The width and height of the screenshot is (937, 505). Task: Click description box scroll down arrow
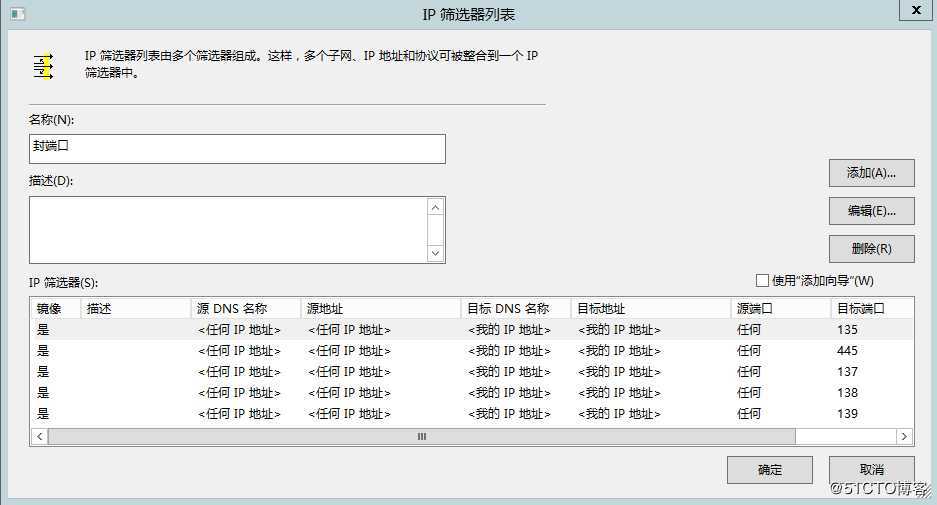click(436, 253)
